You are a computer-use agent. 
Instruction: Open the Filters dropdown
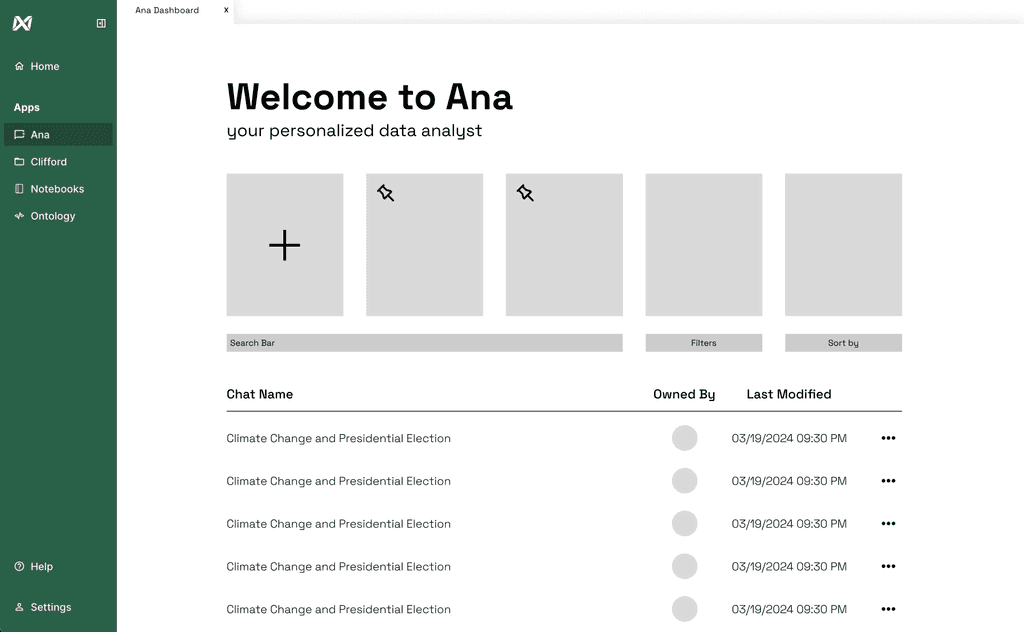[x=703, y=343]
